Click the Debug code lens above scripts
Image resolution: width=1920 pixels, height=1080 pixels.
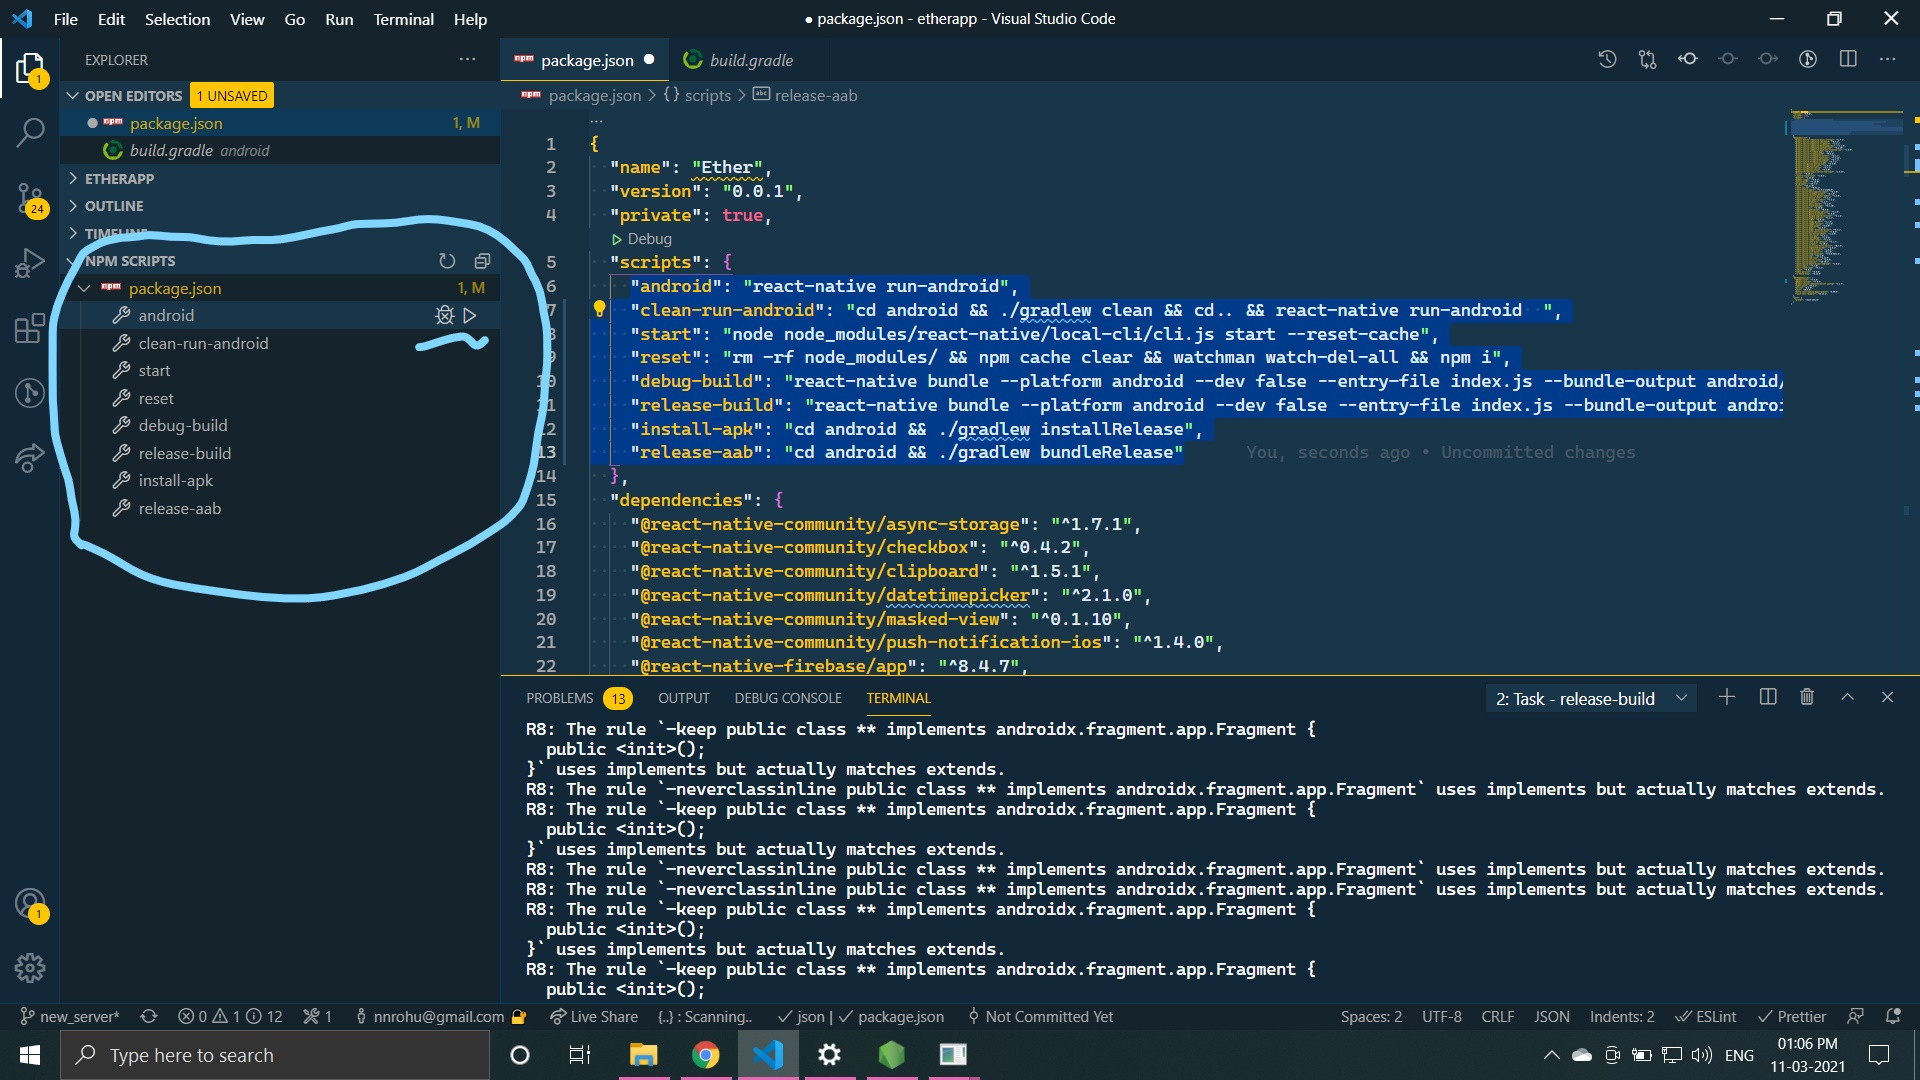click(648, 239)
